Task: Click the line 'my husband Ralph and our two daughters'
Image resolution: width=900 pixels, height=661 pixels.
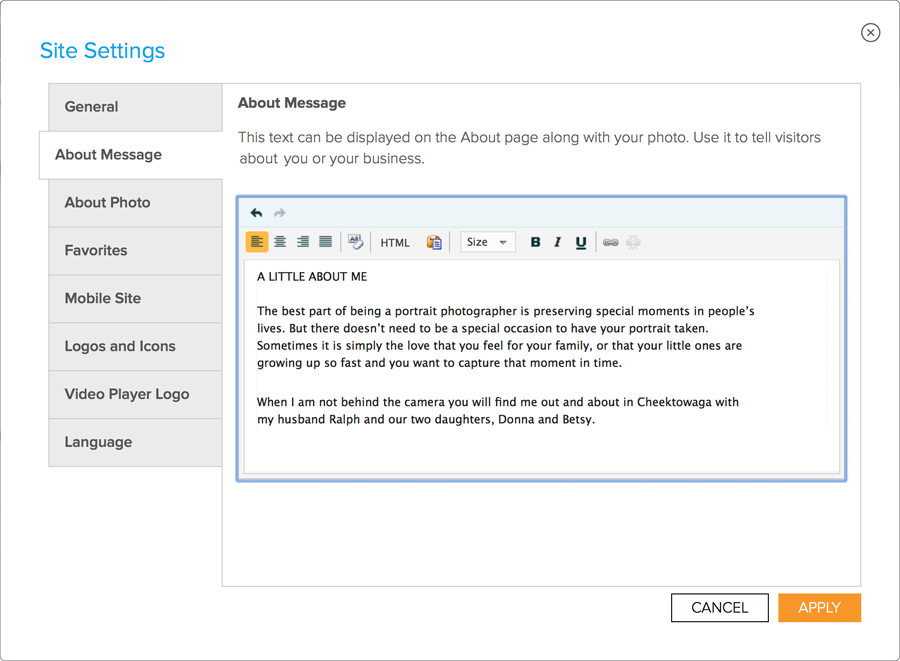Action: [x=426, y=419]
